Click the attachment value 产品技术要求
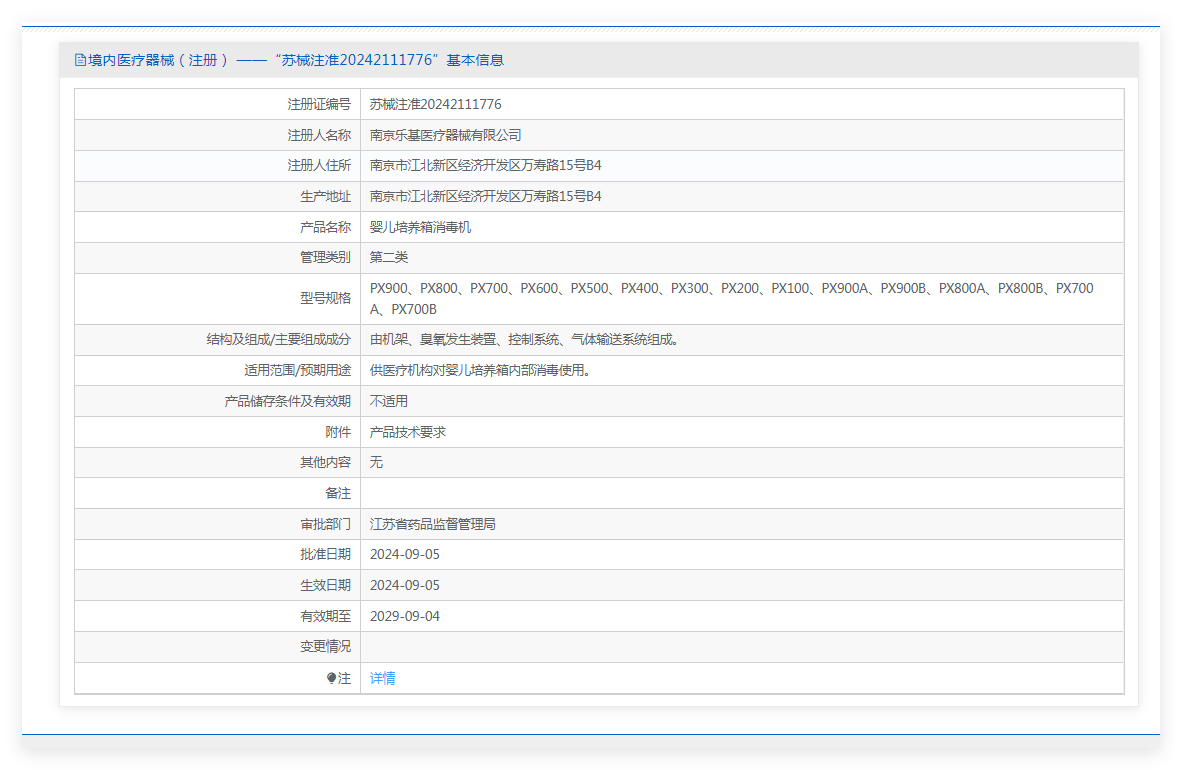 (408, 432)
